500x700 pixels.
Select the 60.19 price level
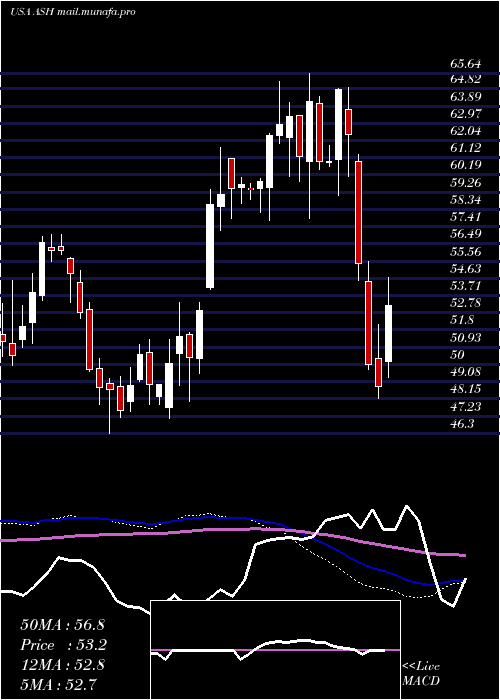[466, 165]
